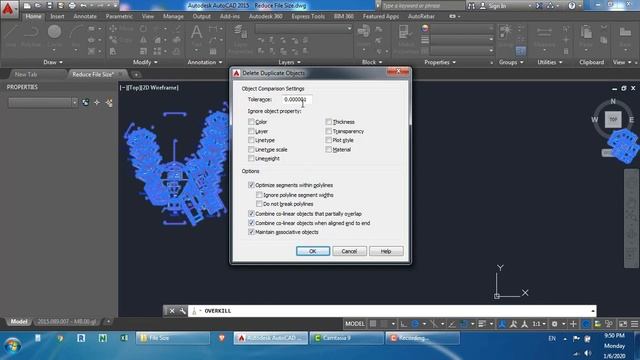This screenshot has height=360, width=640.
Task: Uncheck Maintain associative objects checkbox
Action: (x=251, y=232)
